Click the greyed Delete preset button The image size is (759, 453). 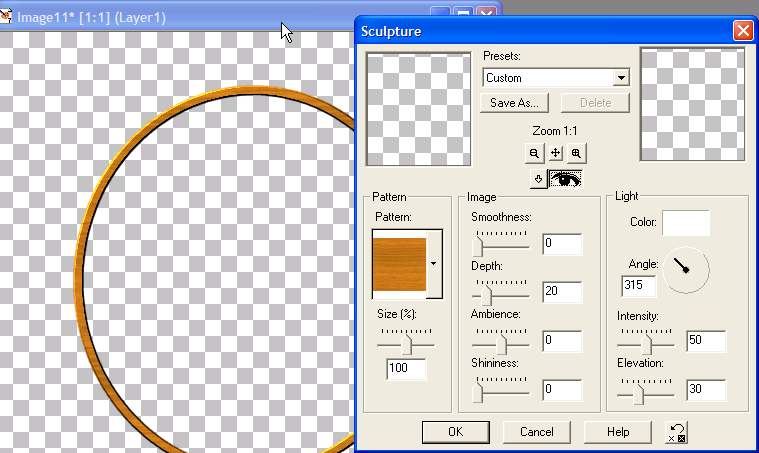(x=595, y=103)
